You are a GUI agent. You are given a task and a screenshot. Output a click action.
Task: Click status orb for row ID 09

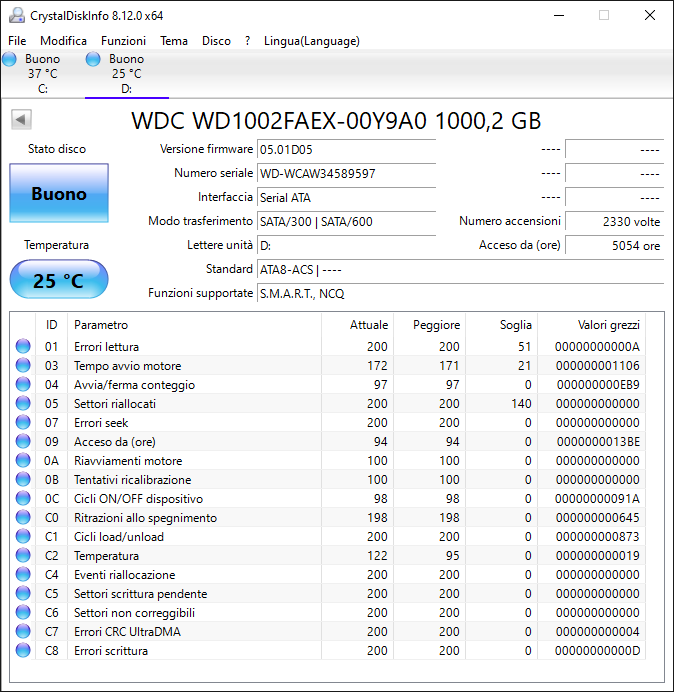pos(23,441)
